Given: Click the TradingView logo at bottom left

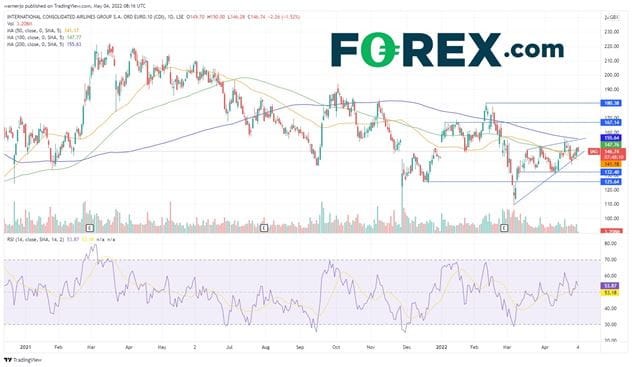Looking at the screenshot, I should [23, 360].
